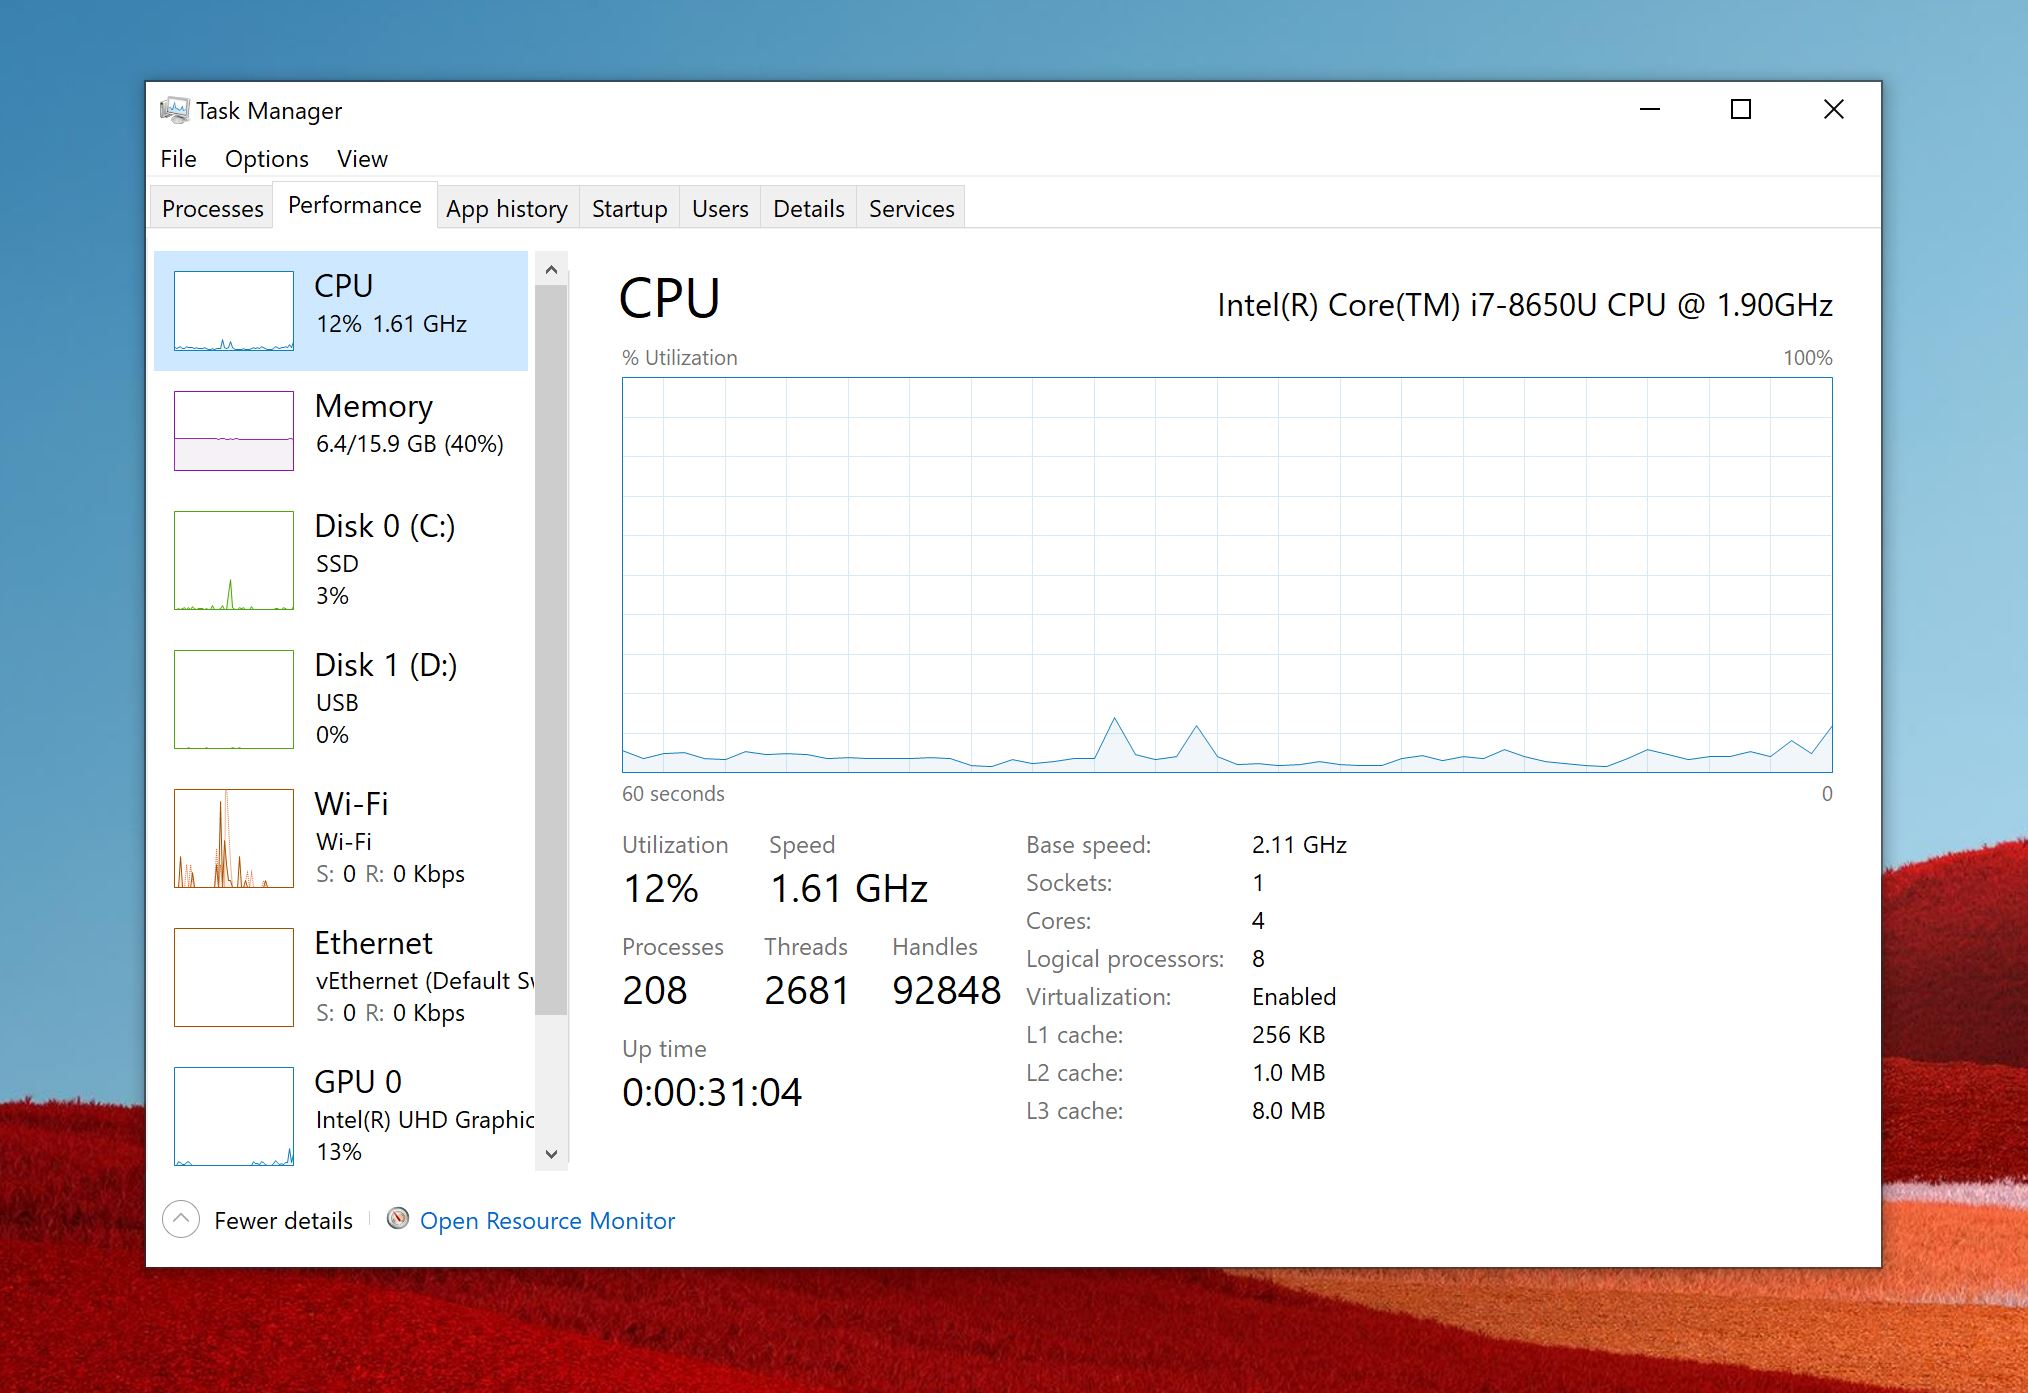
Task: Click the Intel Core i7-8650U processor name
Action: (x=1525, y=305)
